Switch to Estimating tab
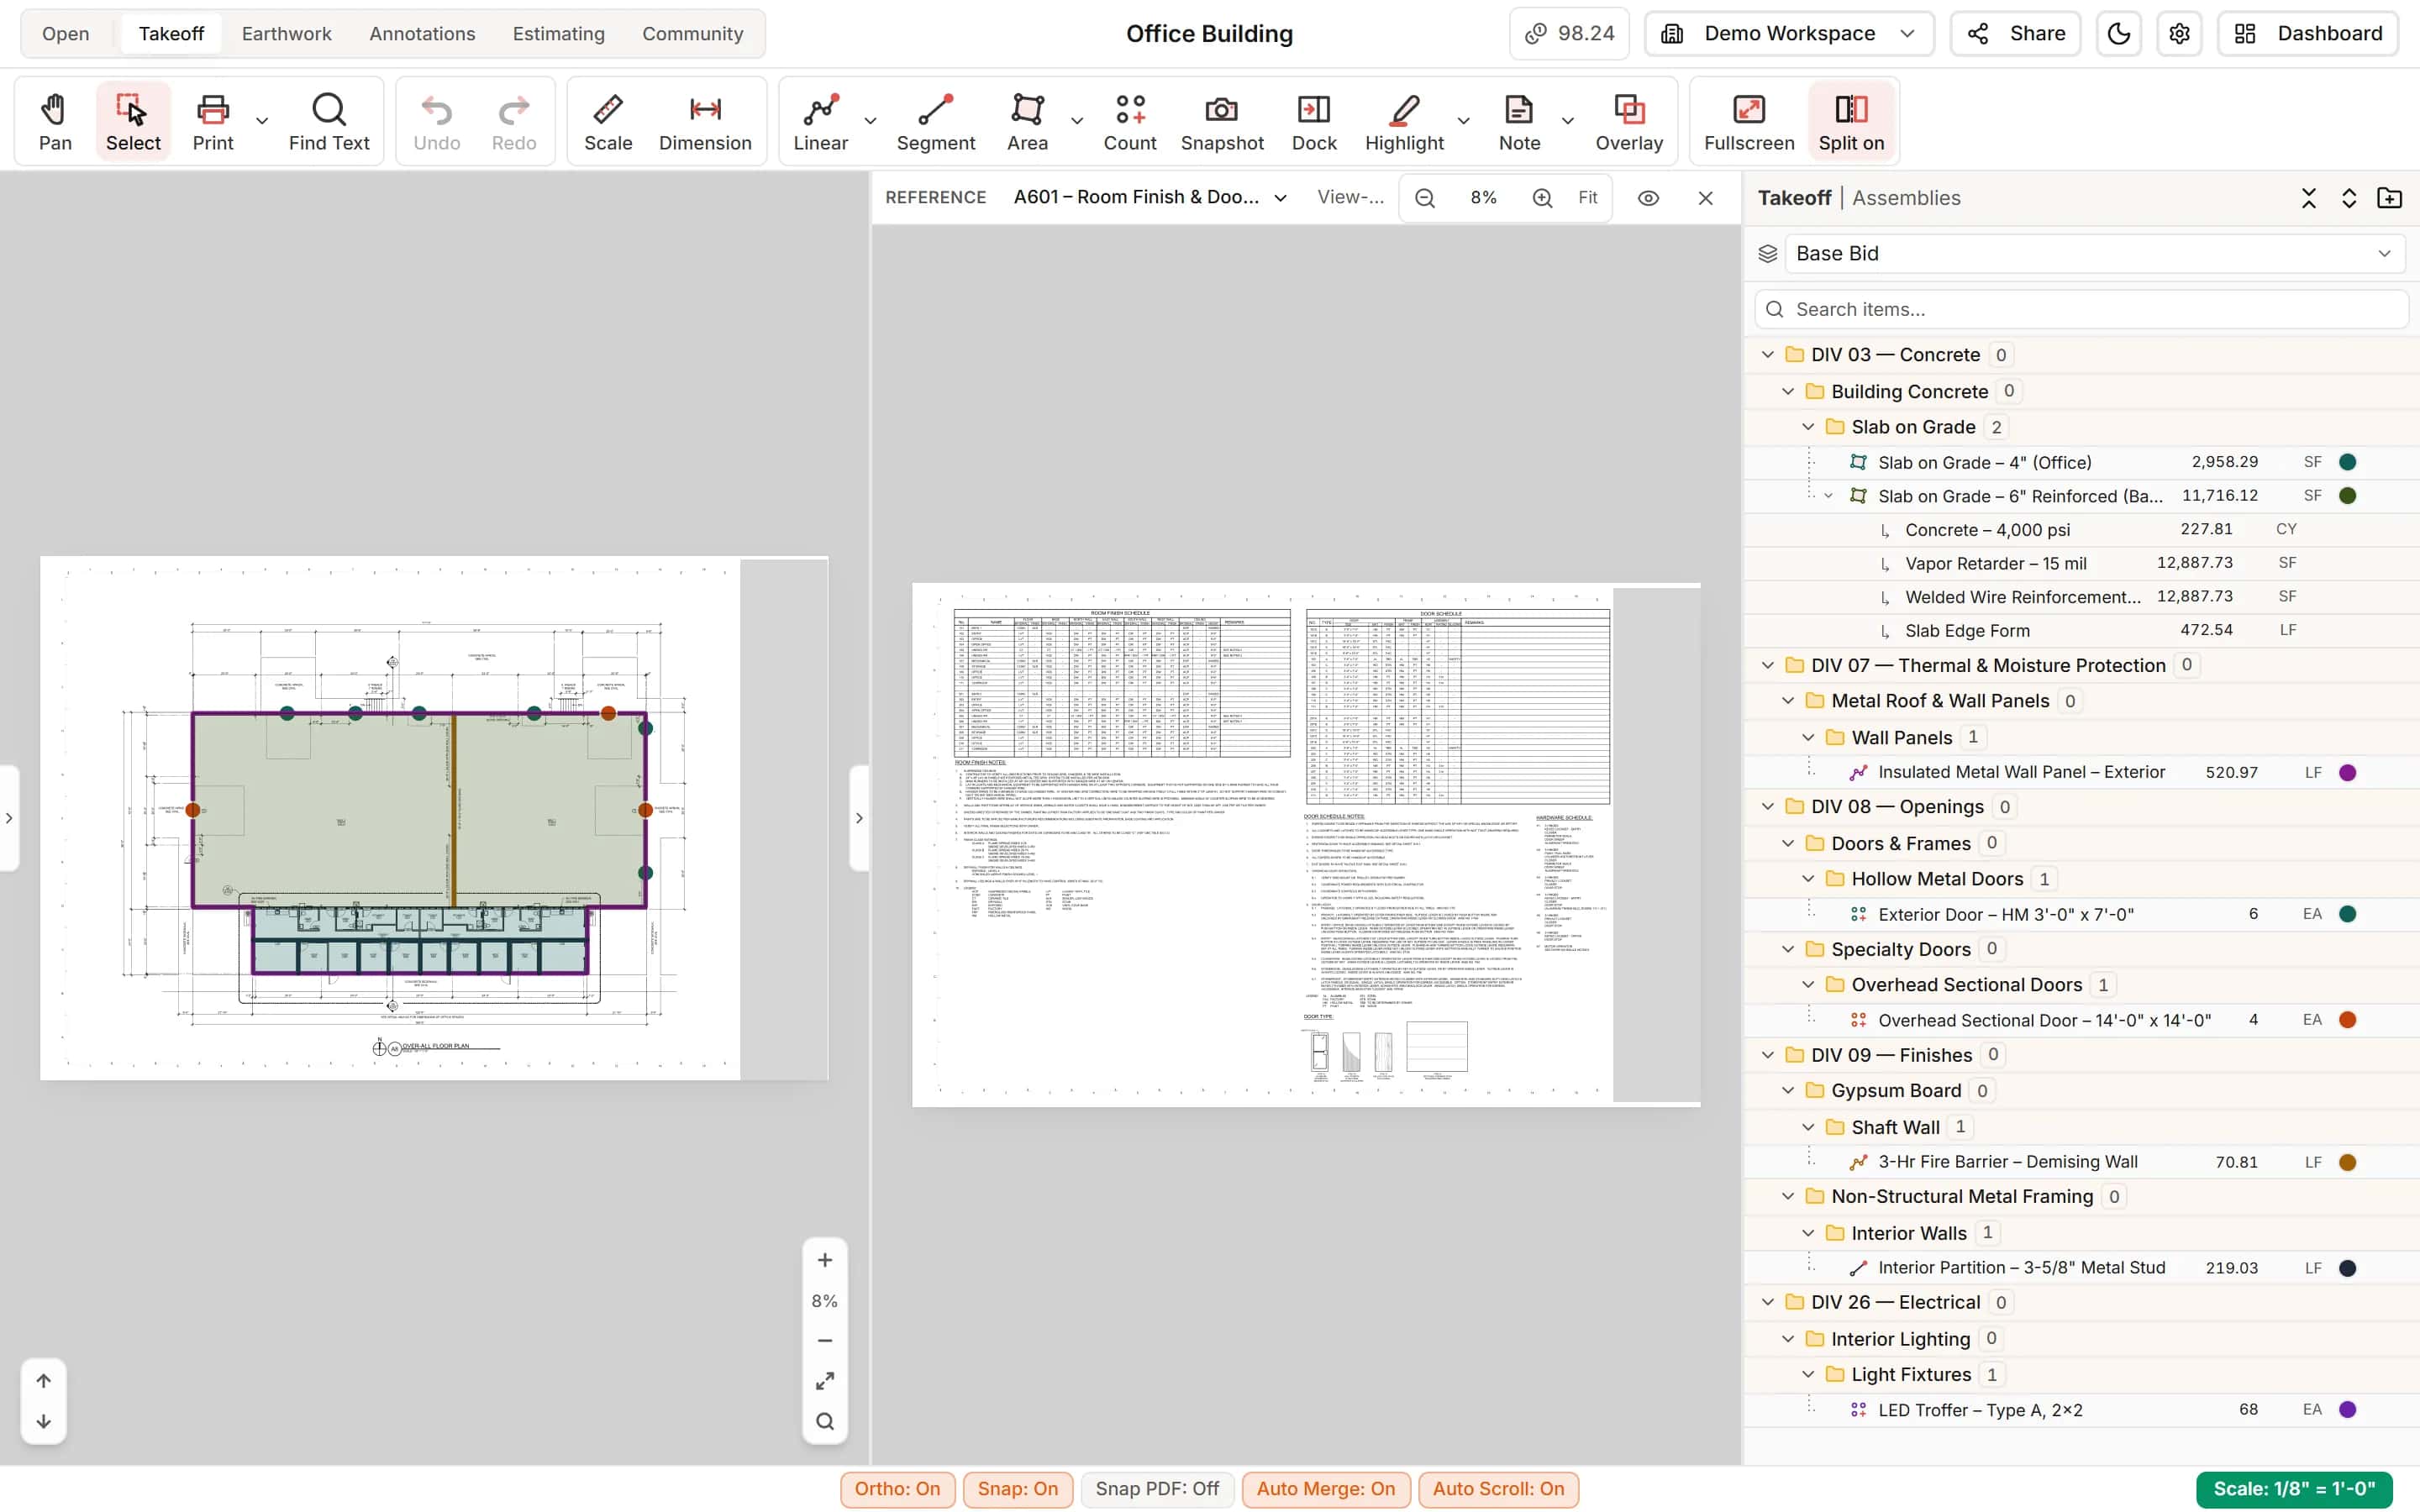 tap(558, 34)
